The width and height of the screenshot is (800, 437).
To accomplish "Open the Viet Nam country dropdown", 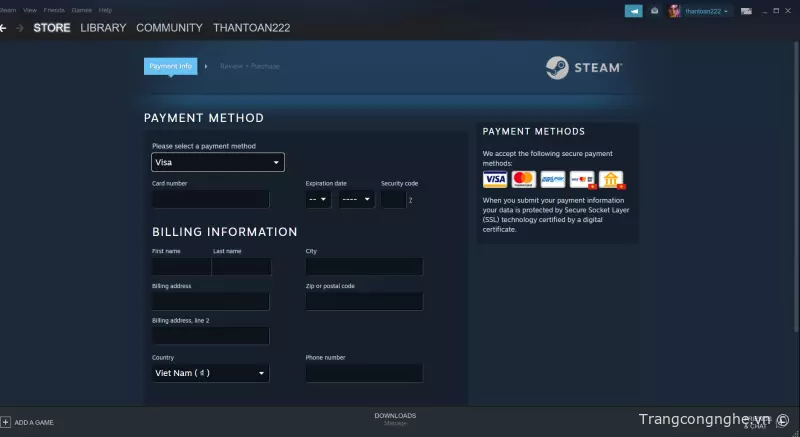I will (x=210, y=373).
